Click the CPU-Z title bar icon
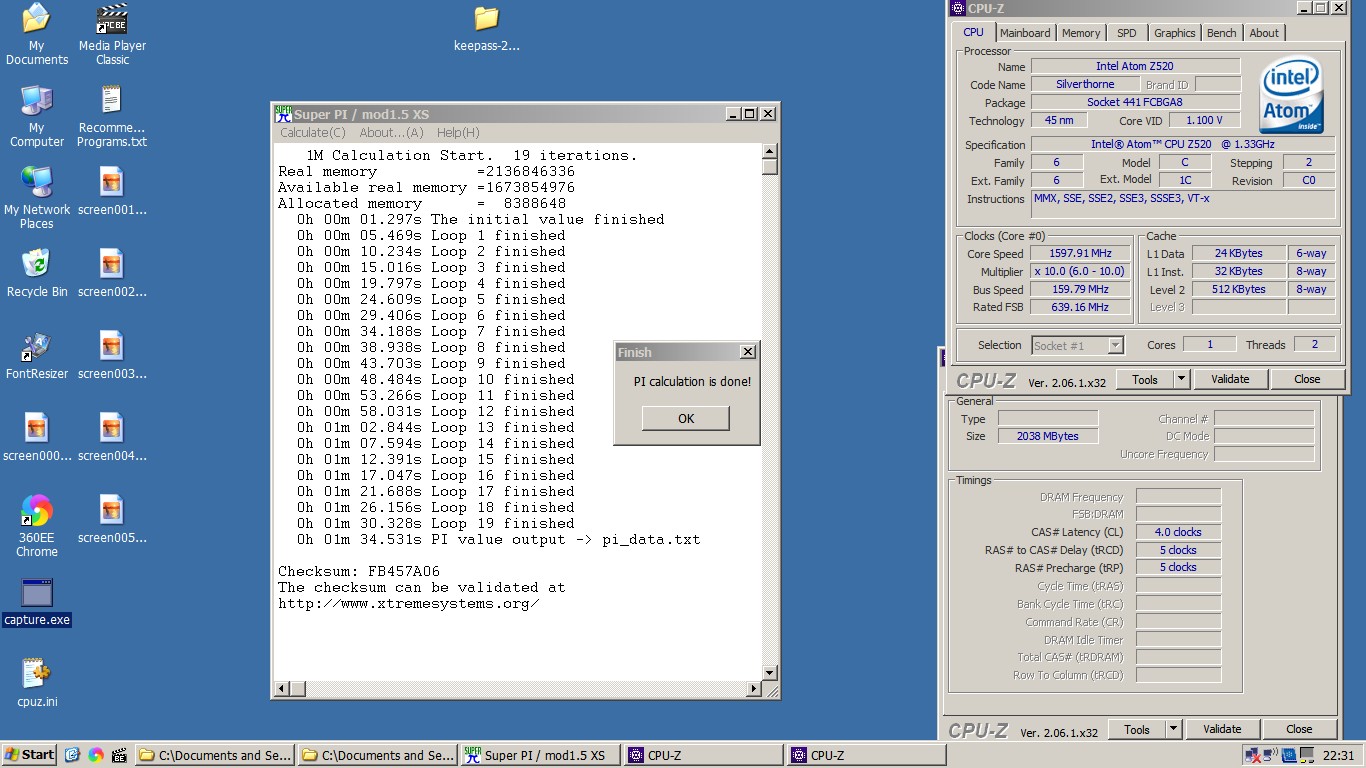Screen dimensions: 1366x768 [958, 8]
